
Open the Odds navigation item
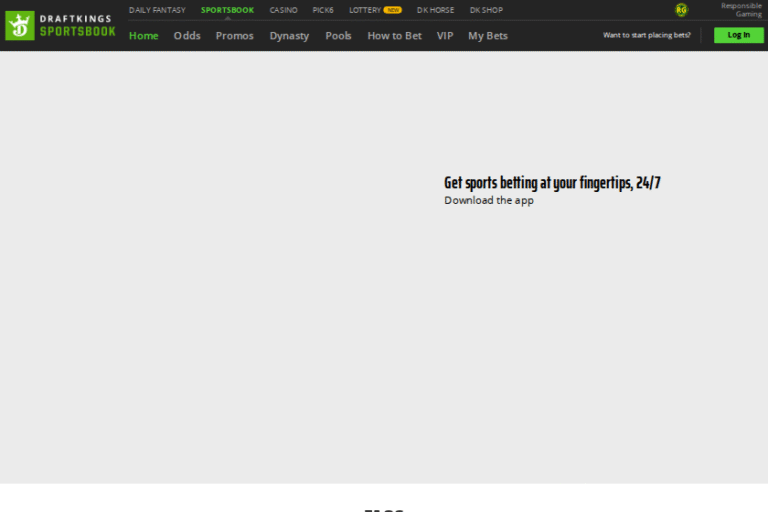click(x=187, y=36)
